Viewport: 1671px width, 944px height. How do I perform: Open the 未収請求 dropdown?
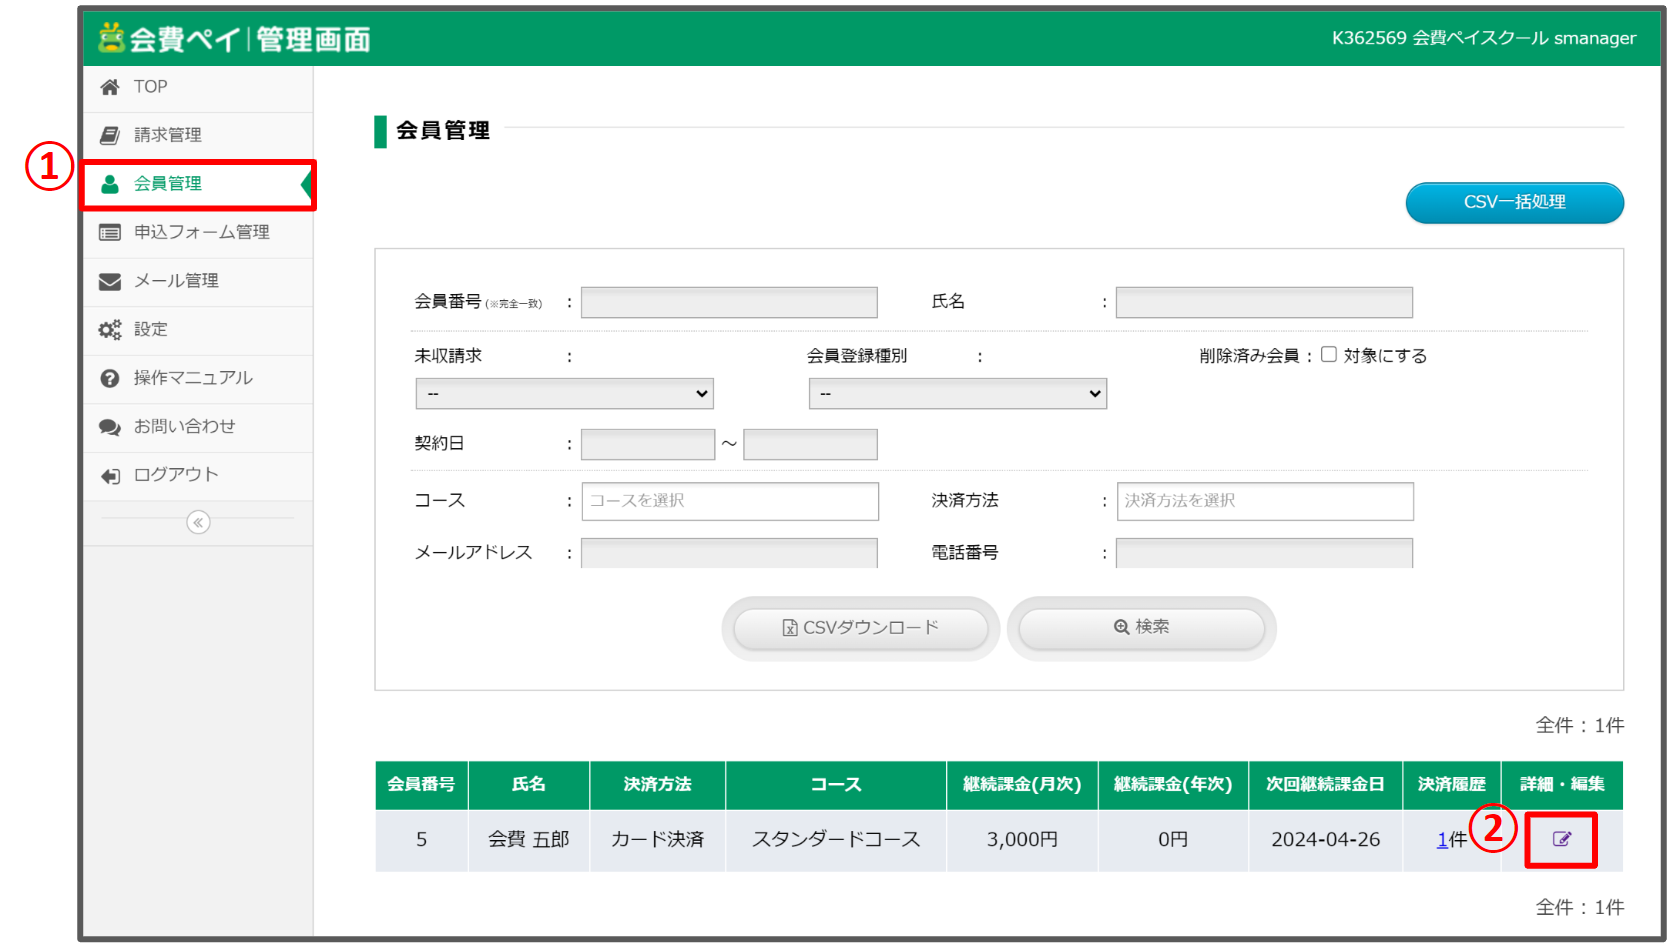tap(564, 394)
